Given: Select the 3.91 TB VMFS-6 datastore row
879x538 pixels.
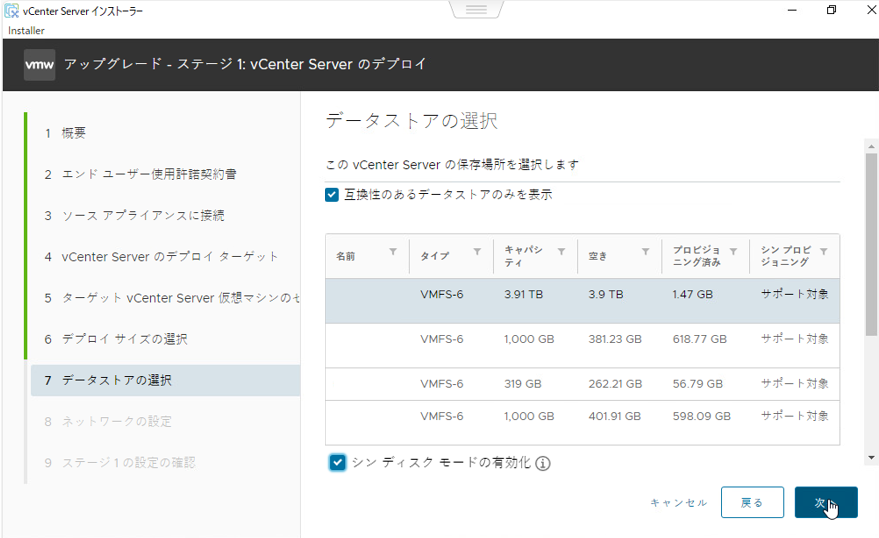Looking at the screenshot, I should pyautogui.click(x=582, y=300).
